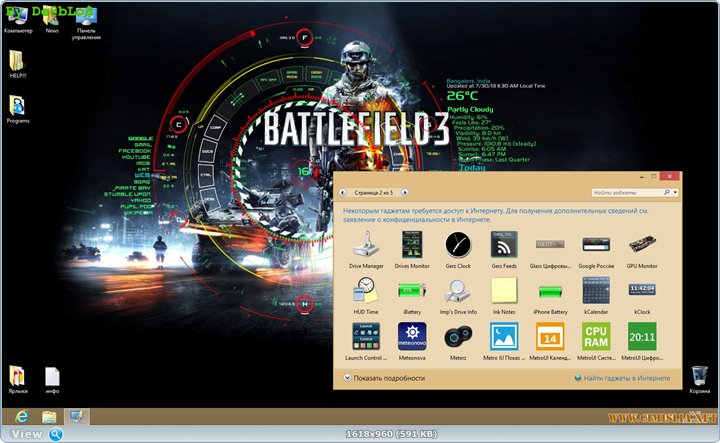Open 'Найти гаджеты в Интернете' link
Screen dimensions: 720x443
point(625,379)
